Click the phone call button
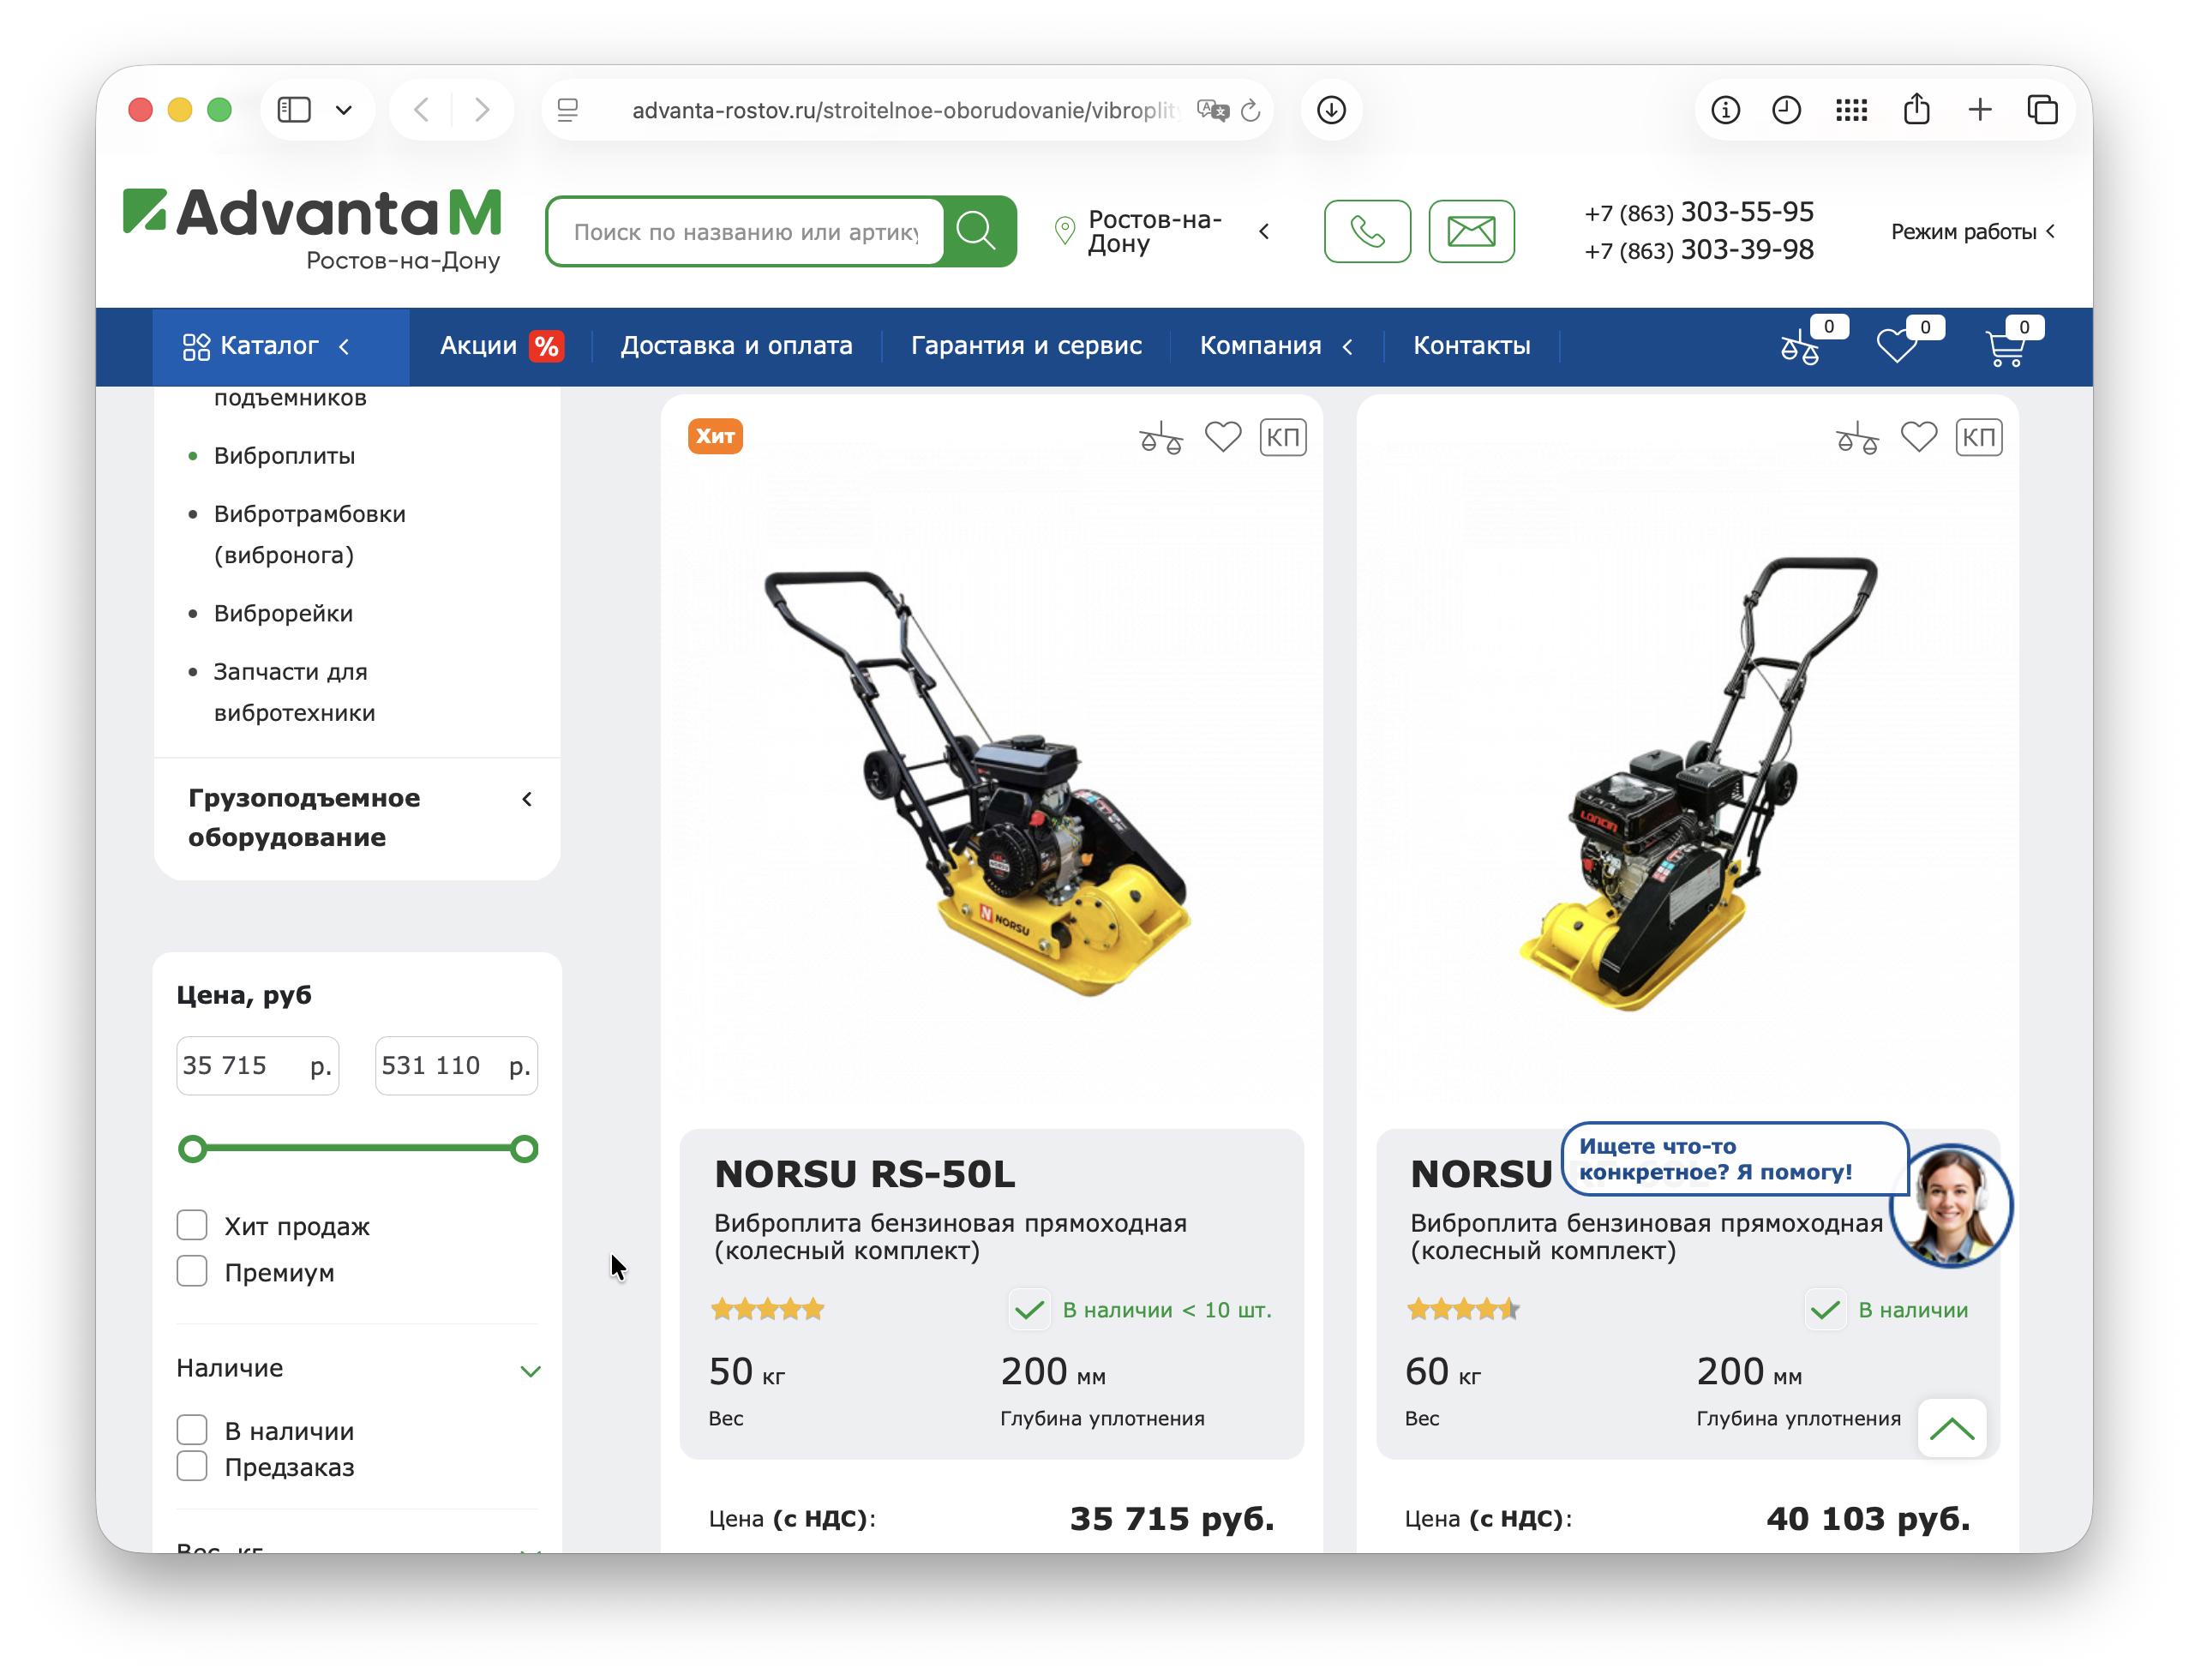2189x1680 pixels. tap(1367, 231)
